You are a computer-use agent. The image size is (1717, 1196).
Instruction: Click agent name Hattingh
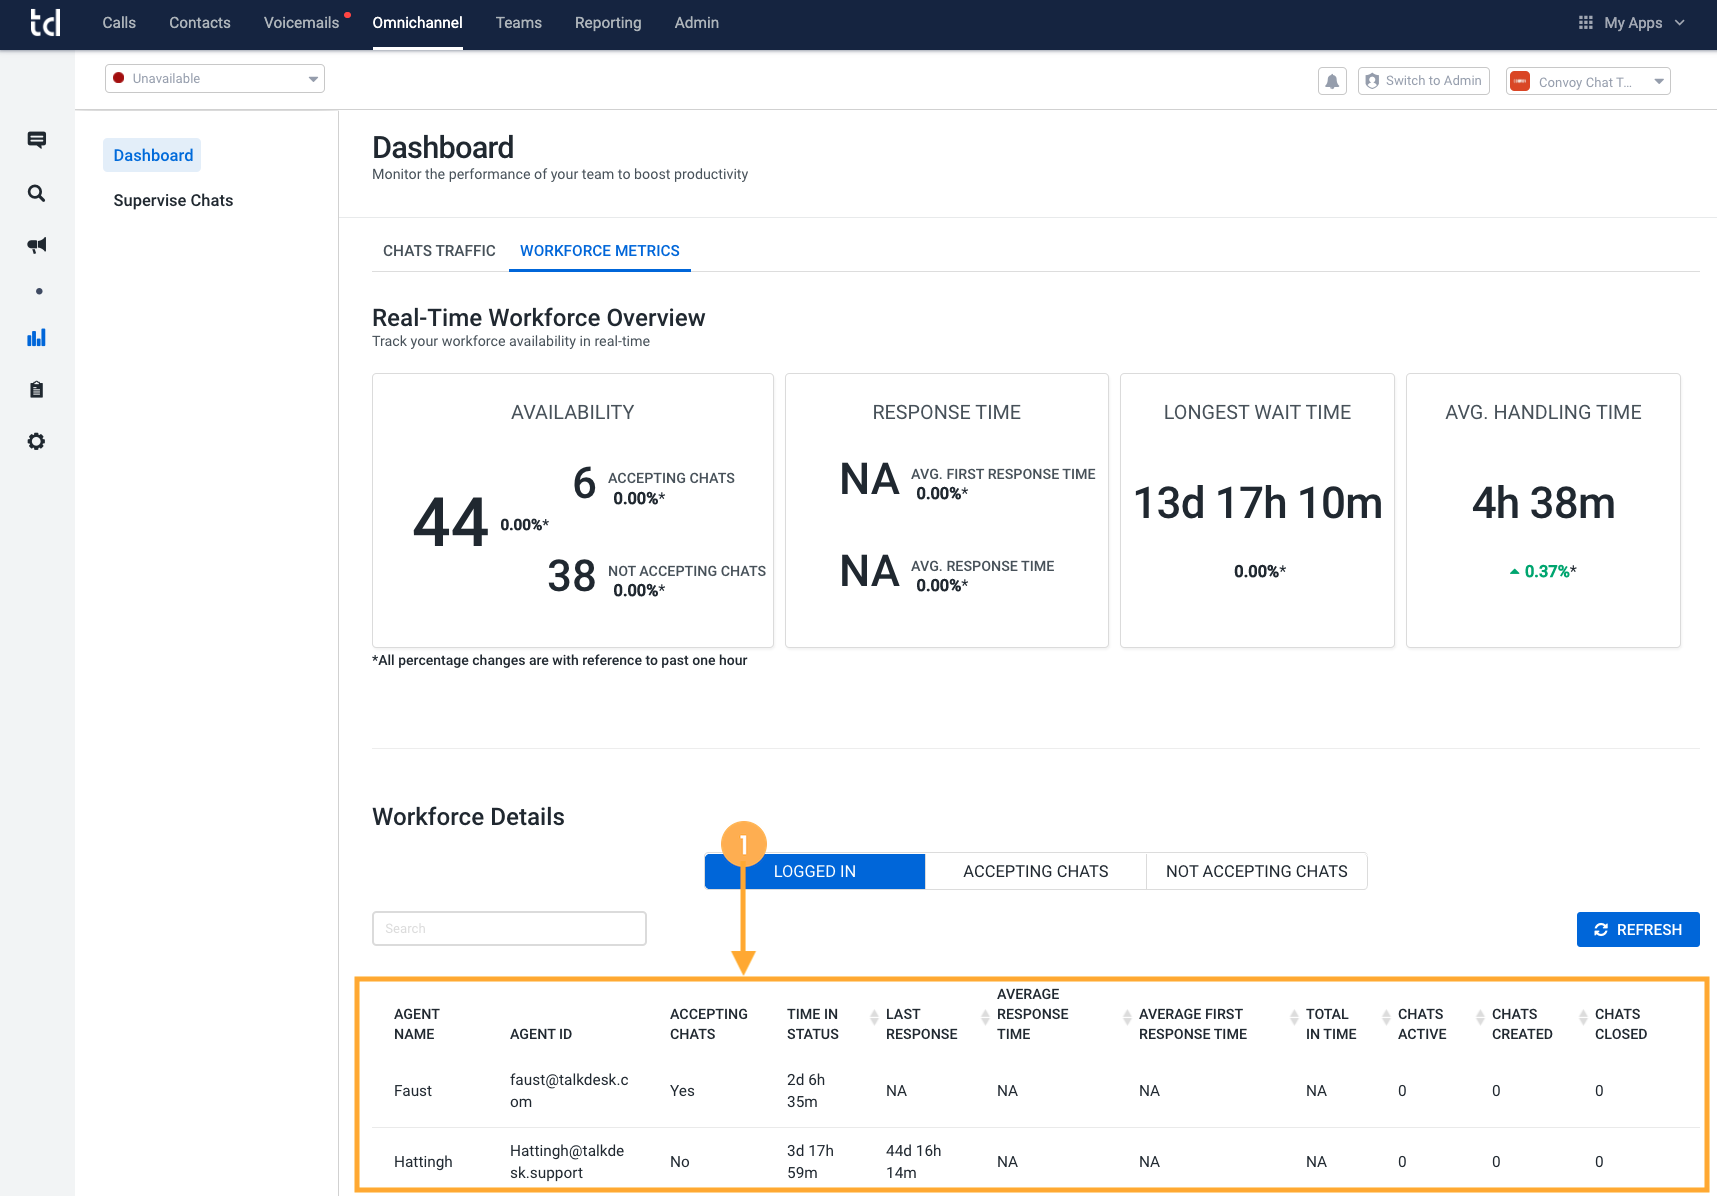[423, 1162]
